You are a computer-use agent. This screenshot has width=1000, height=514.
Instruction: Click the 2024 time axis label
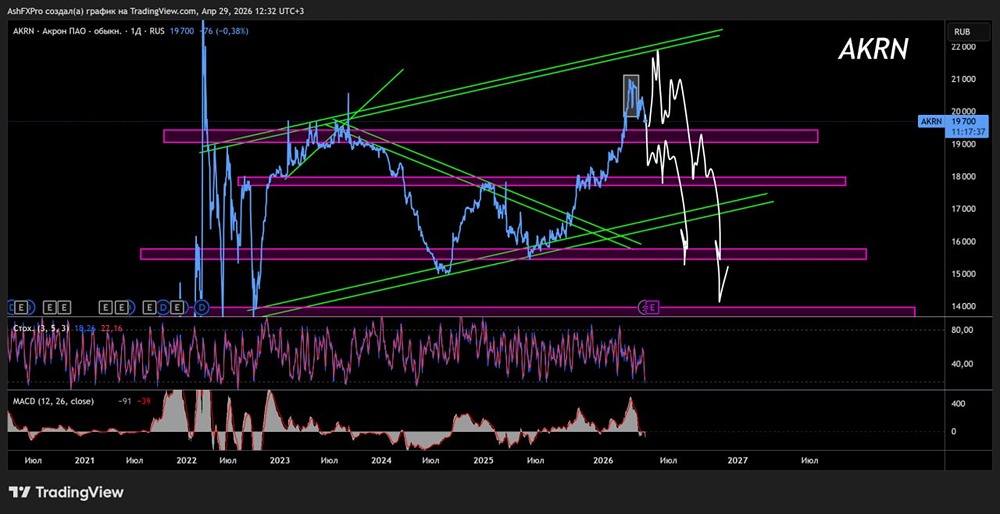coord(381,460)
